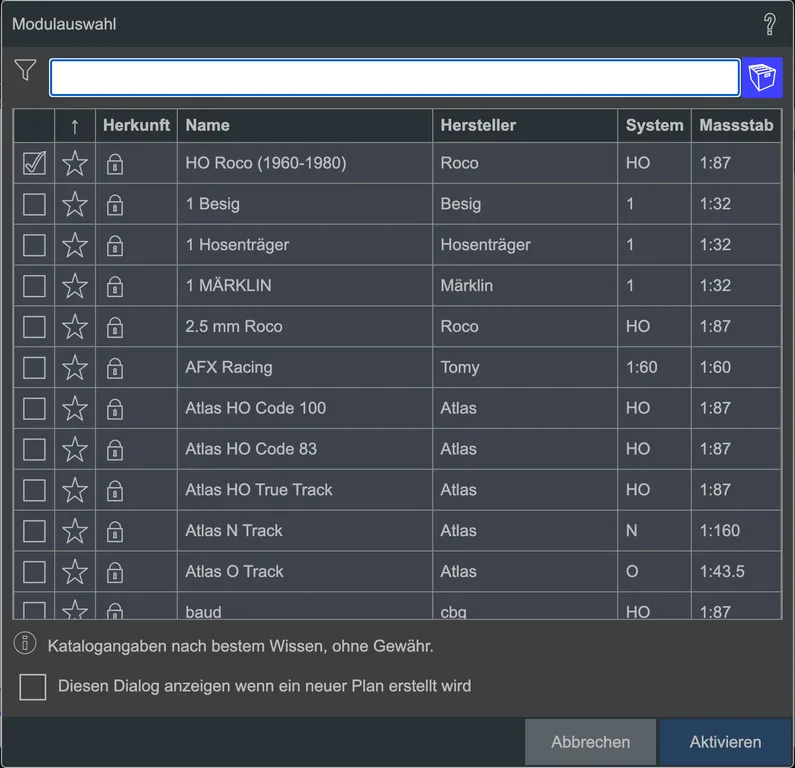
Task: Check the Atlas HO Code 100 checkbox
Action: [x=34, y=409]
